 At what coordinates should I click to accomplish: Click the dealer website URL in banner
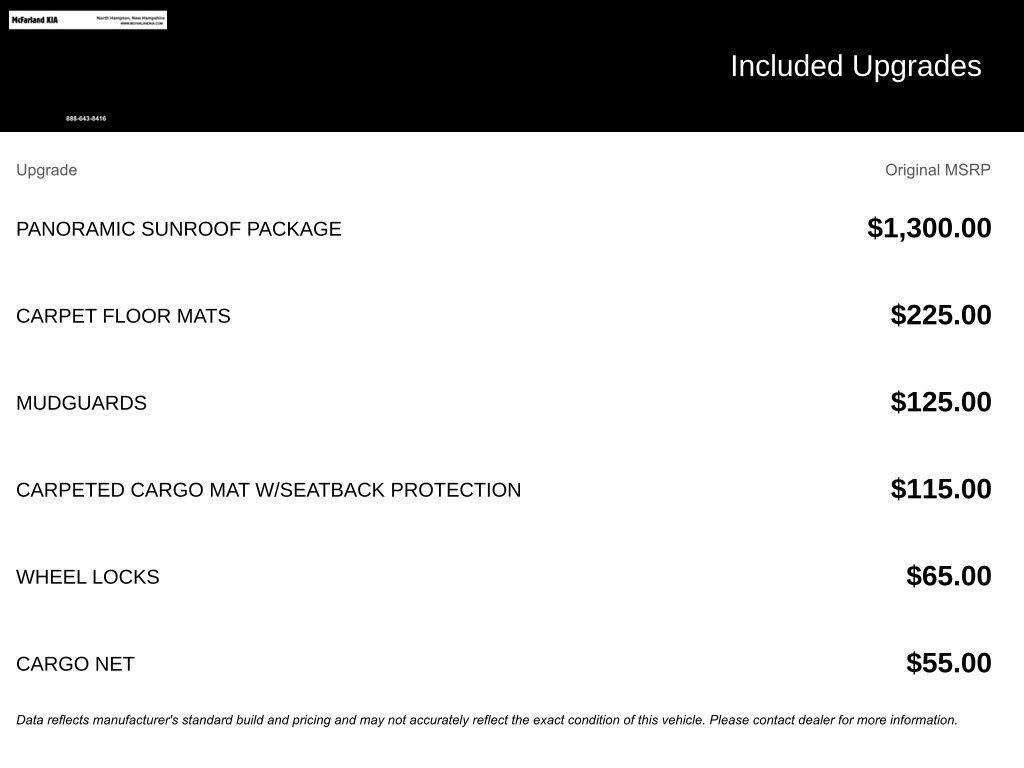(140, 24)
